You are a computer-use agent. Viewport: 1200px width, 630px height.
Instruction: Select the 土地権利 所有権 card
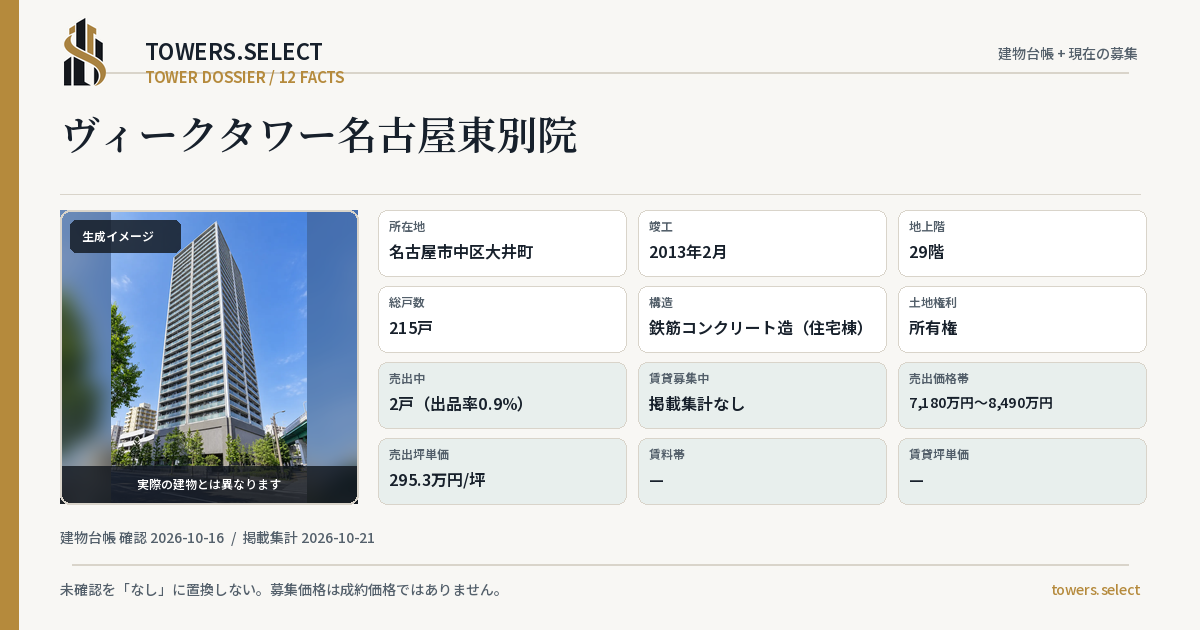(x=1022, y=319)
